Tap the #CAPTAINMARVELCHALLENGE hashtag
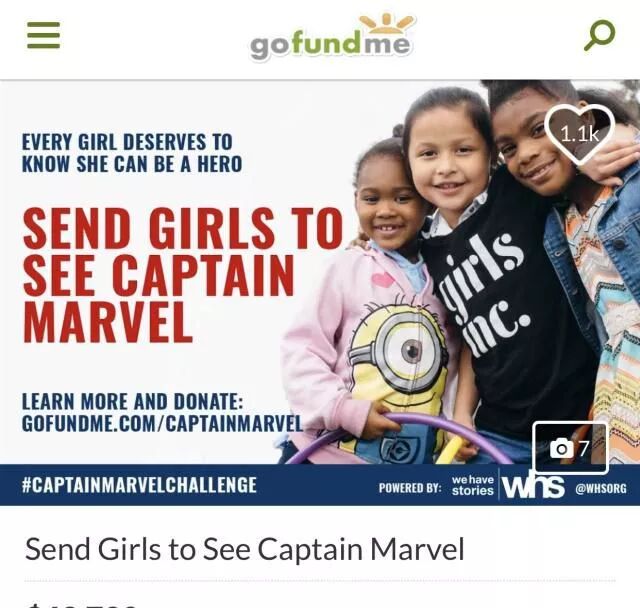The height and width of the screenshot is (608, 640). tap(139, 485)
